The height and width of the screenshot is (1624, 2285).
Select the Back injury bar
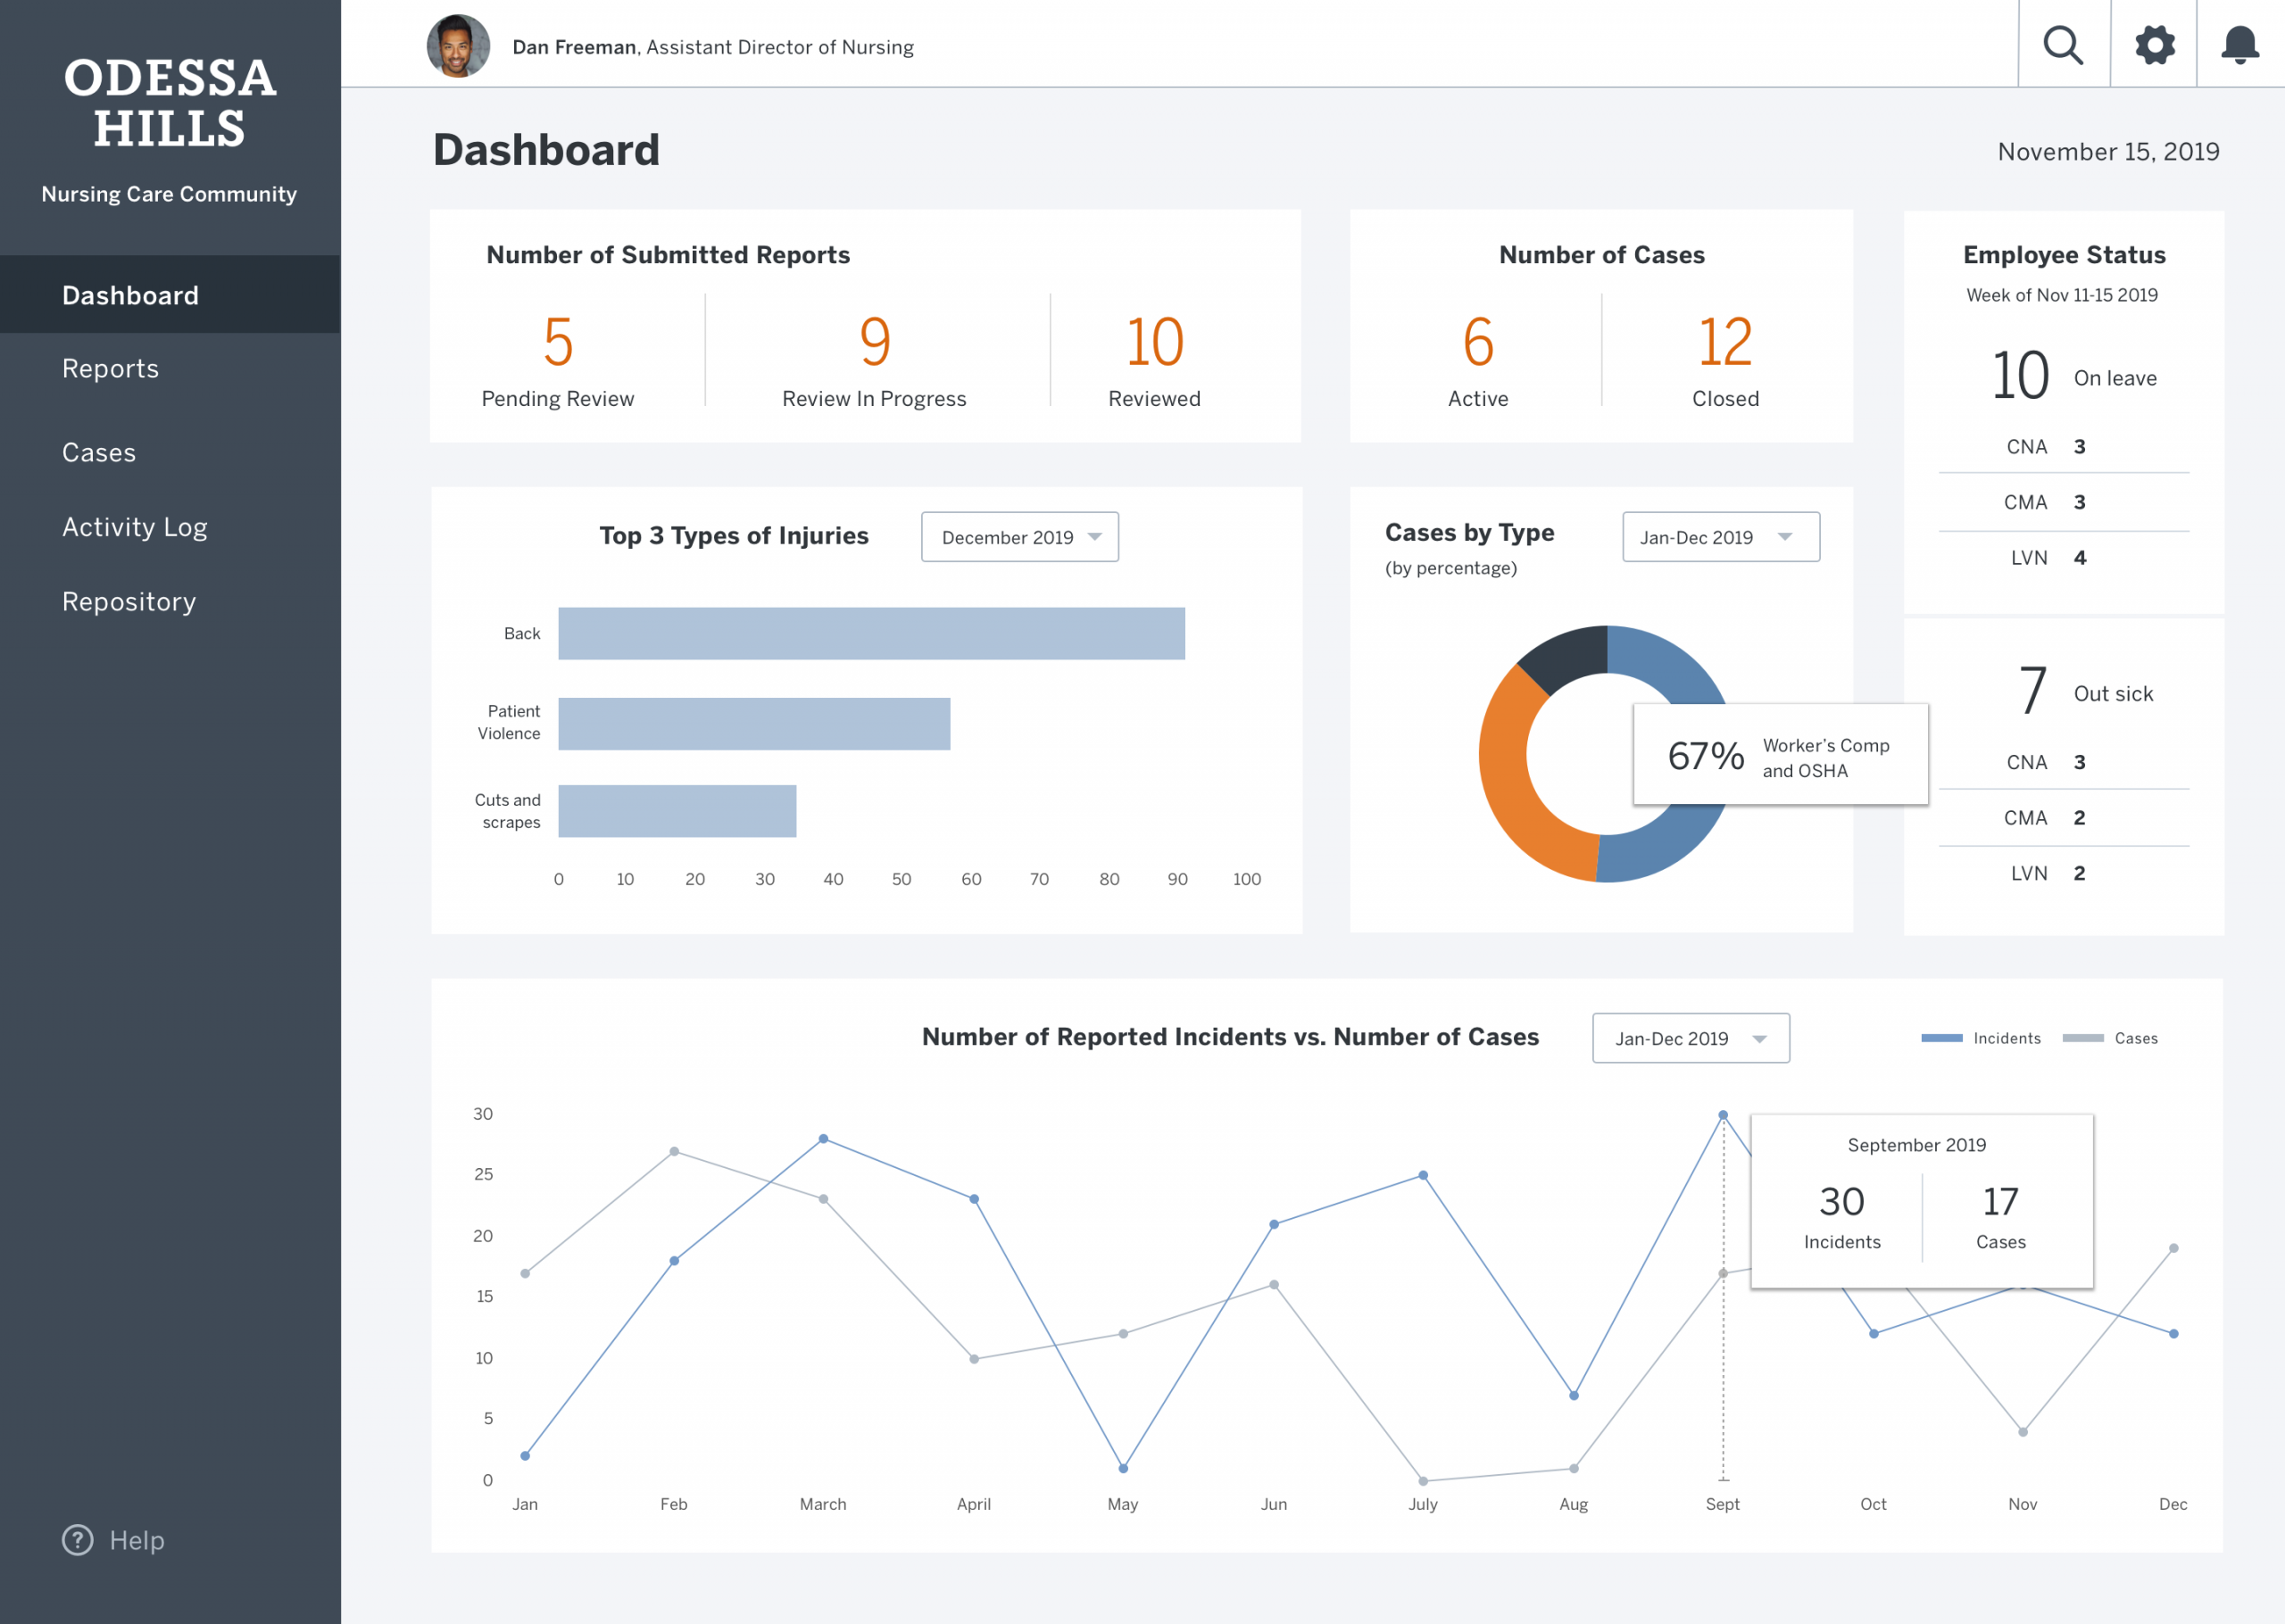[871, 633]
